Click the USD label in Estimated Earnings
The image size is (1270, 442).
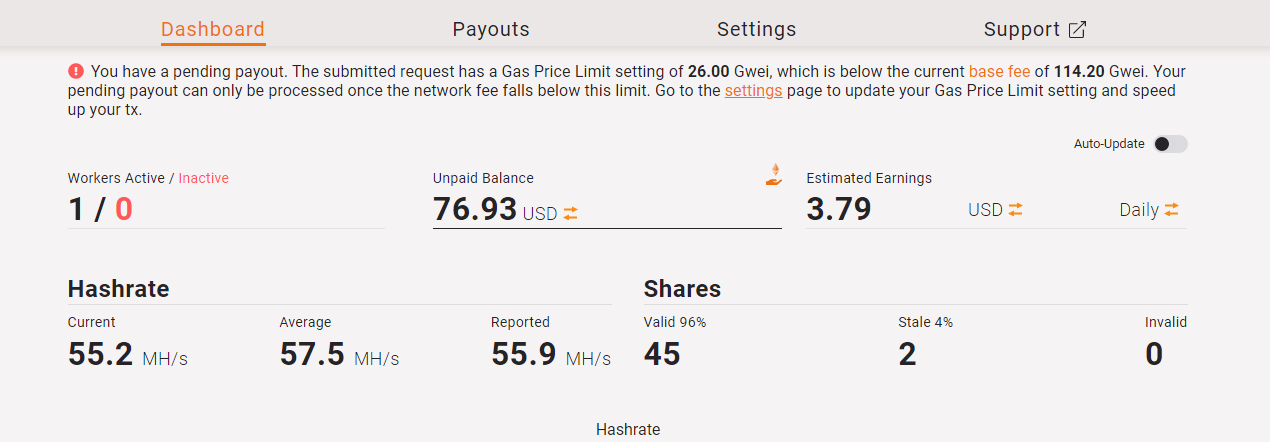pyautogui.click(x=985, y=210)
